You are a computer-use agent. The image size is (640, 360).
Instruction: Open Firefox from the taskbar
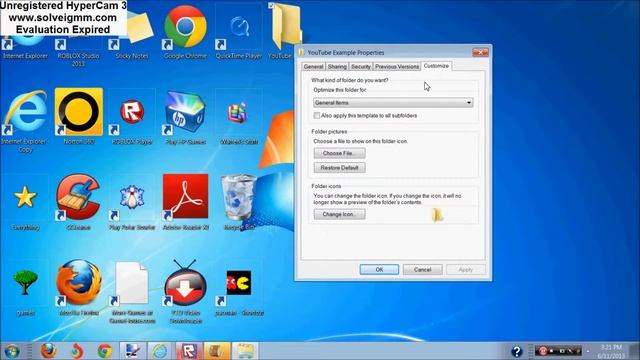pos(49,351)
